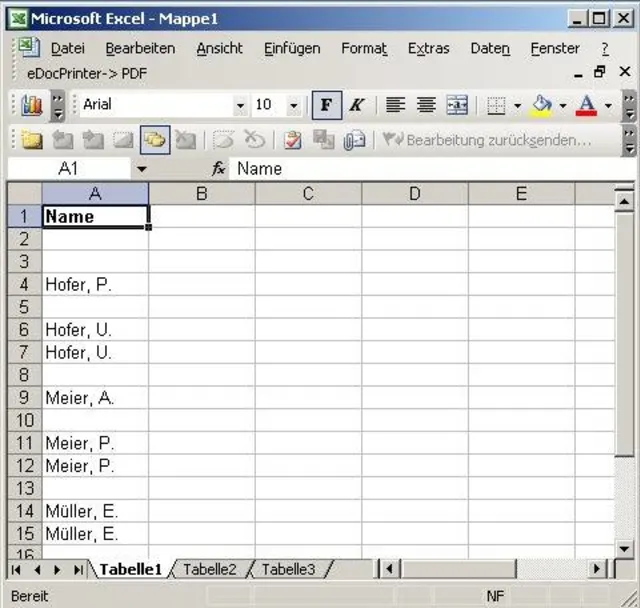Click the next comment icon
Screen dimensions: 640x608
[x=93, y=140]
